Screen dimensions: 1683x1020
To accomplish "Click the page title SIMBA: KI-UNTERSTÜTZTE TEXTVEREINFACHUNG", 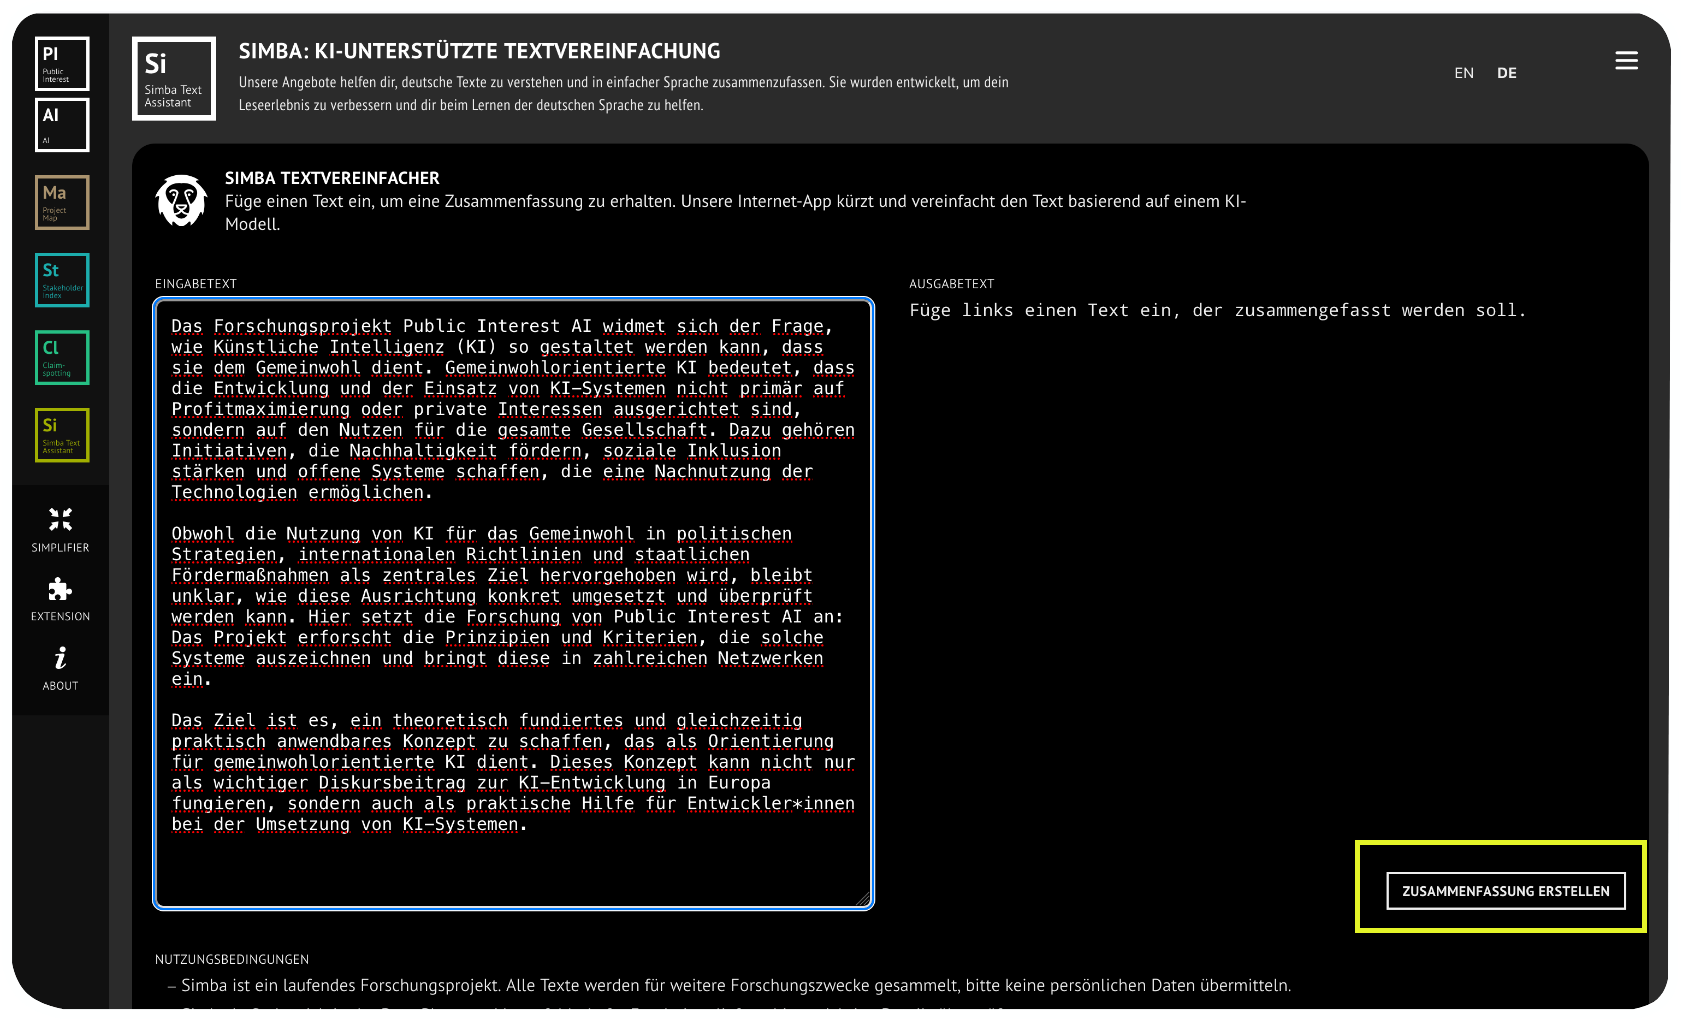I will coord(480,51).
